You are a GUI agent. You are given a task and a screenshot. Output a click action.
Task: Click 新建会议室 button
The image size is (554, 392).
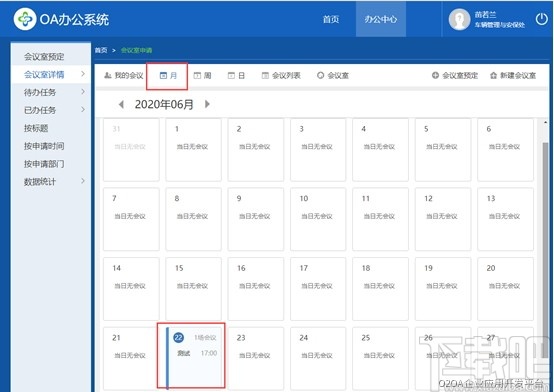pos(513,75)
